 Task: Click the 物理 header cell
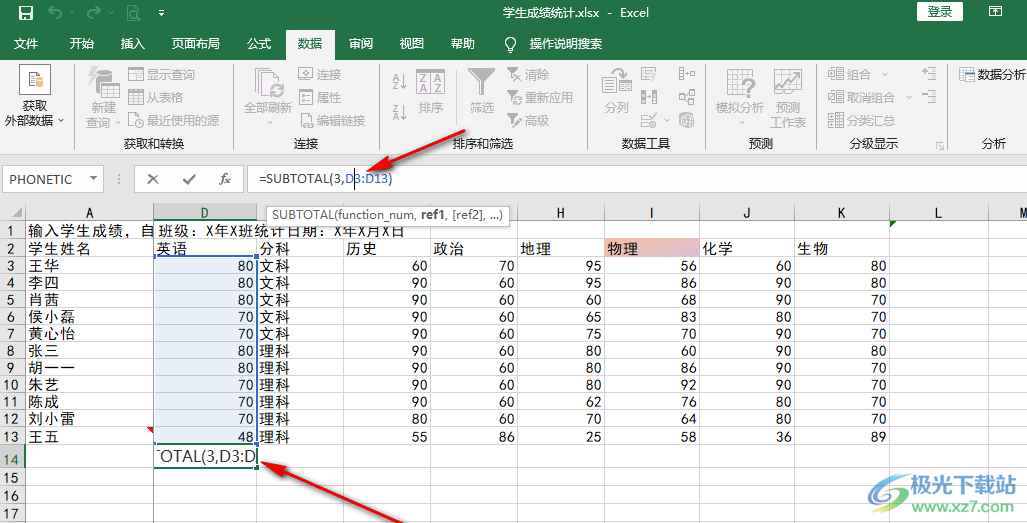(x=652, y=249)
